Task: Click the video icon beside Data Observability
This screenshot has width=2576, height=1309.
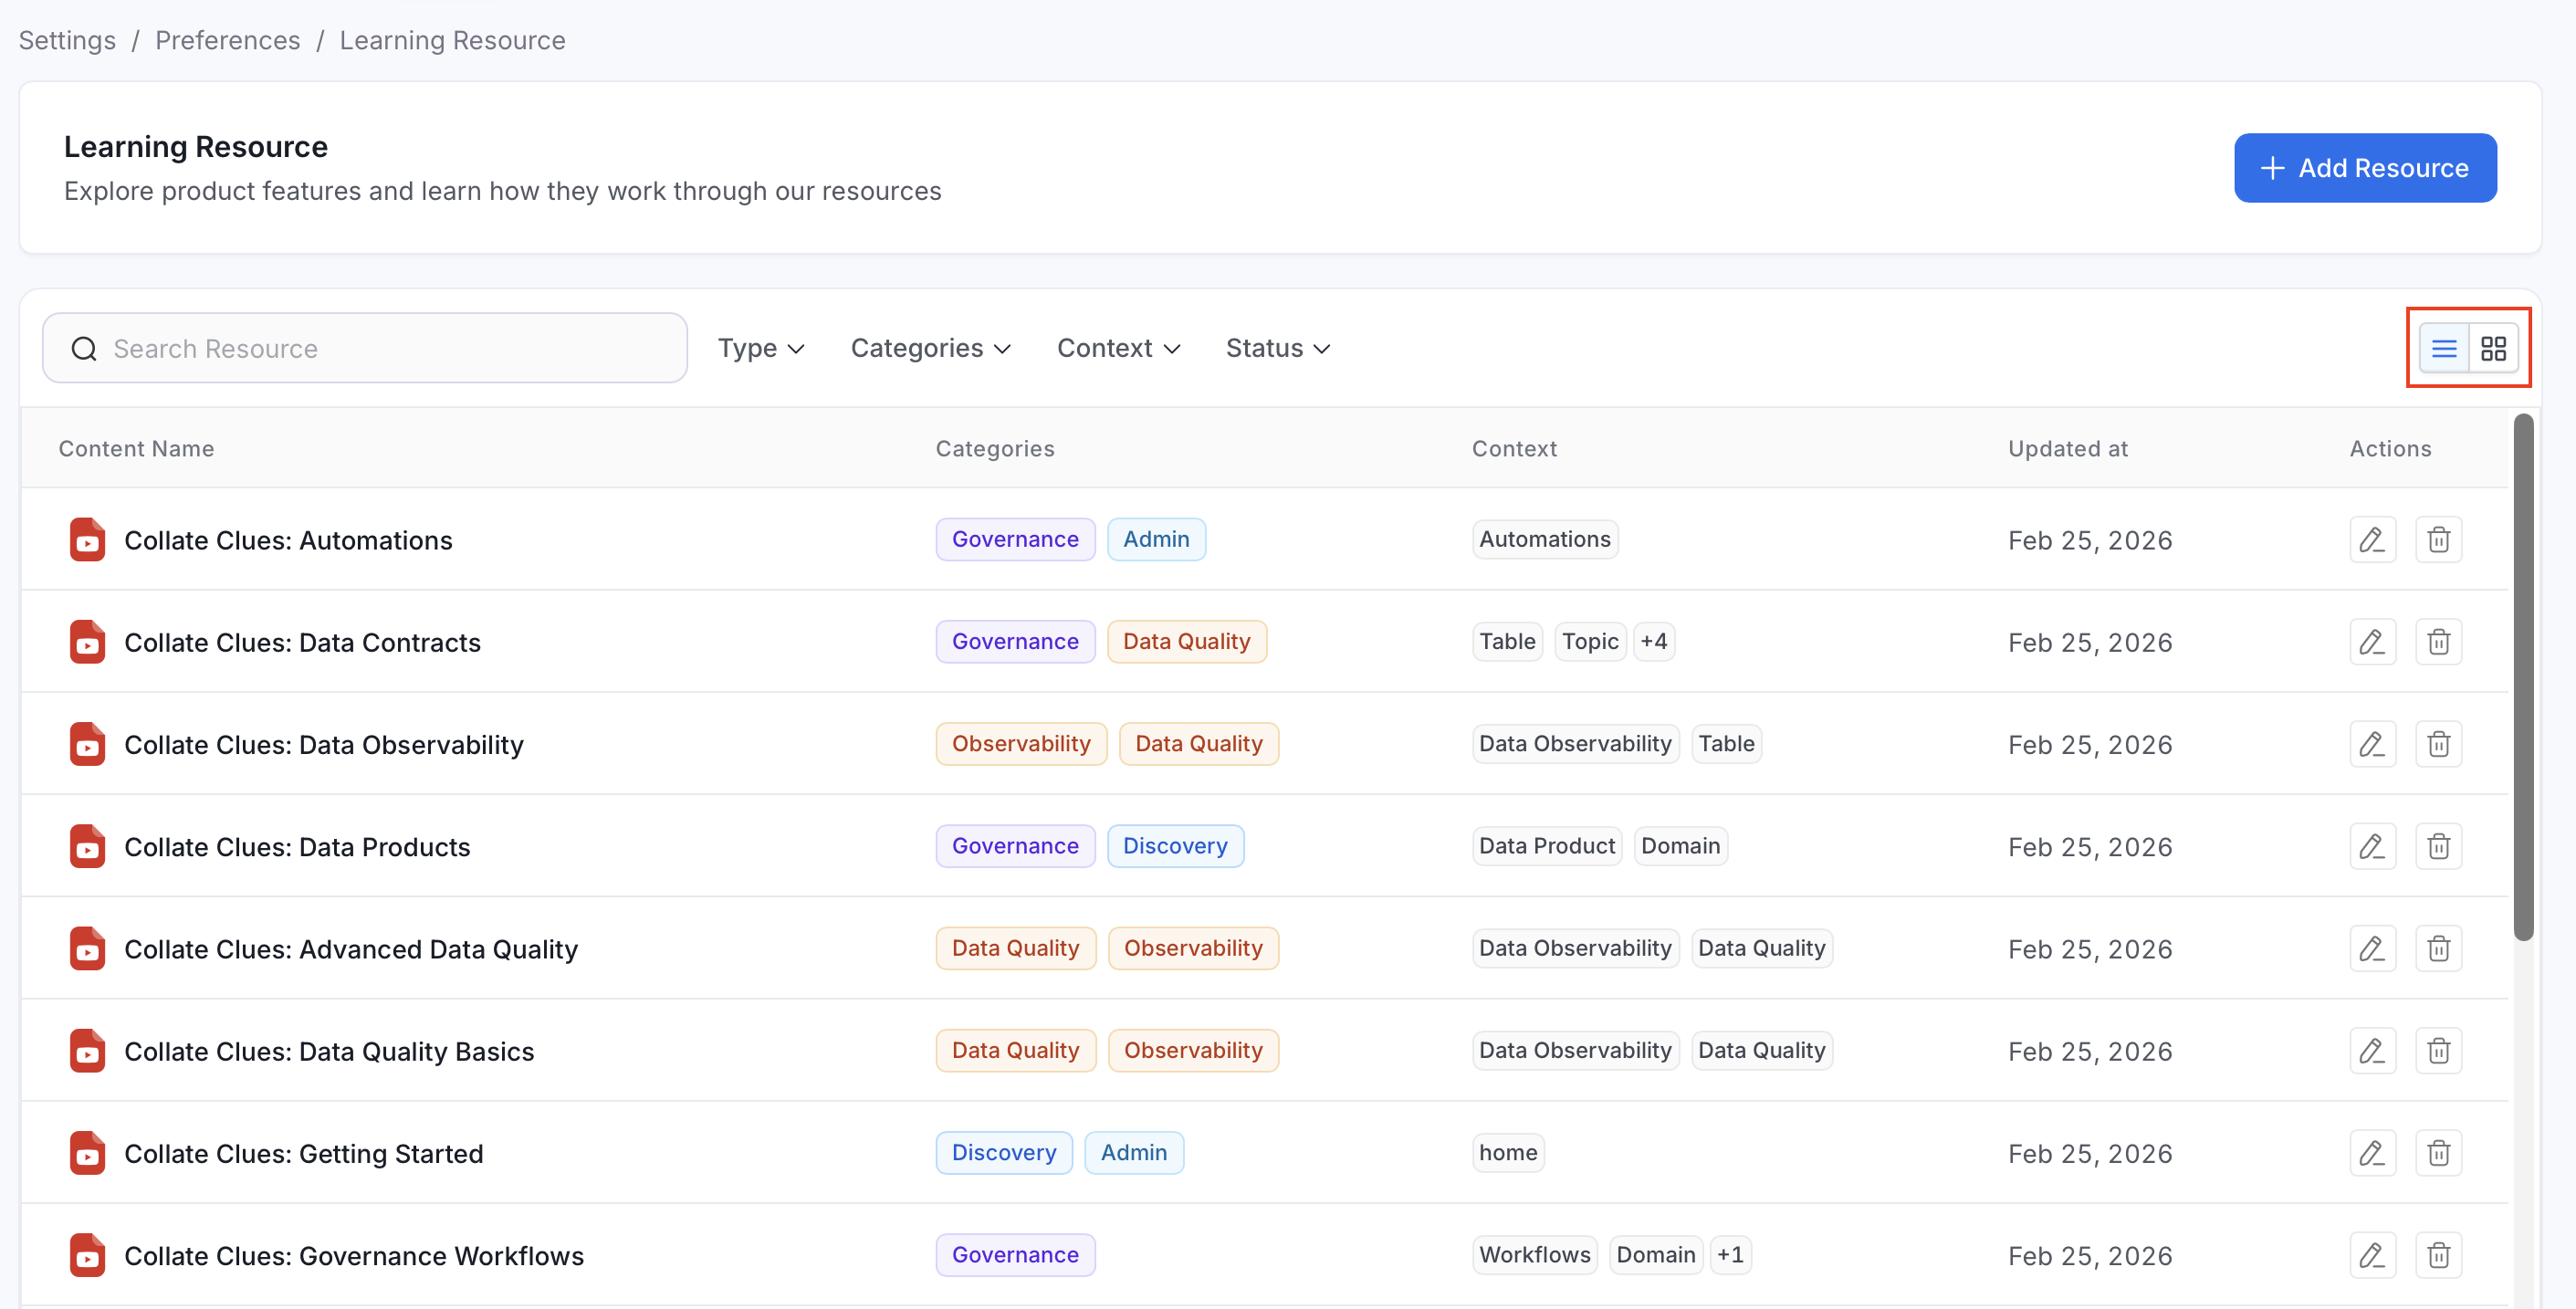Action: [87, 744]
